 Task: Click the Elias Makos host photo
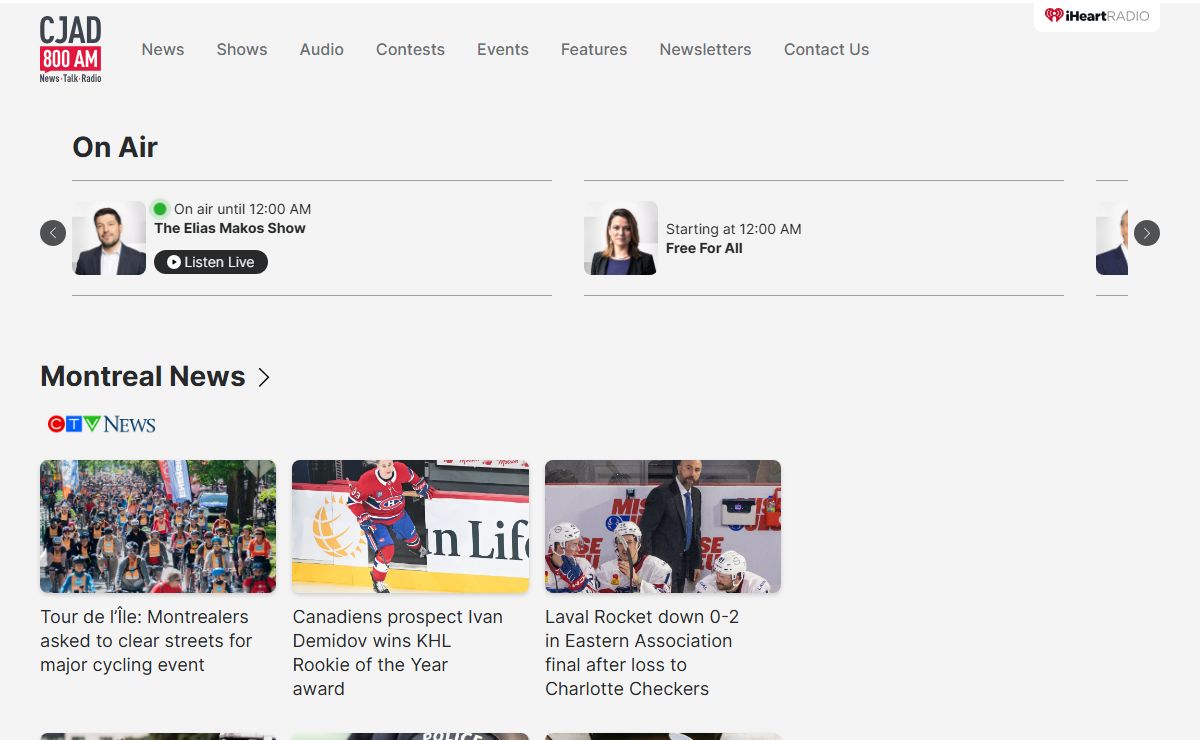pyautogui.click(x=109, y=238)
